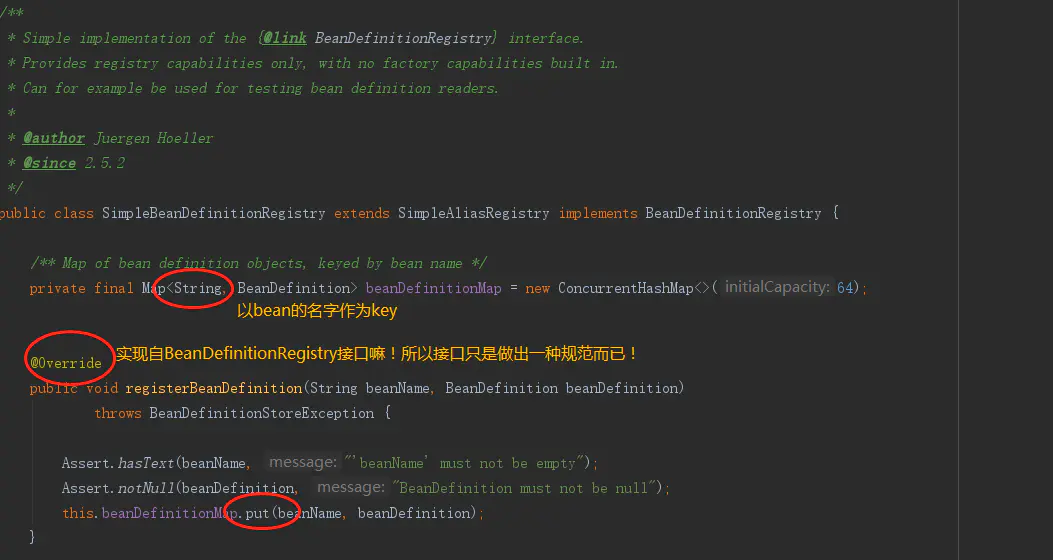1053x560 pixels.
Task: Click the Assert.hasText method call
Action: 118,463
